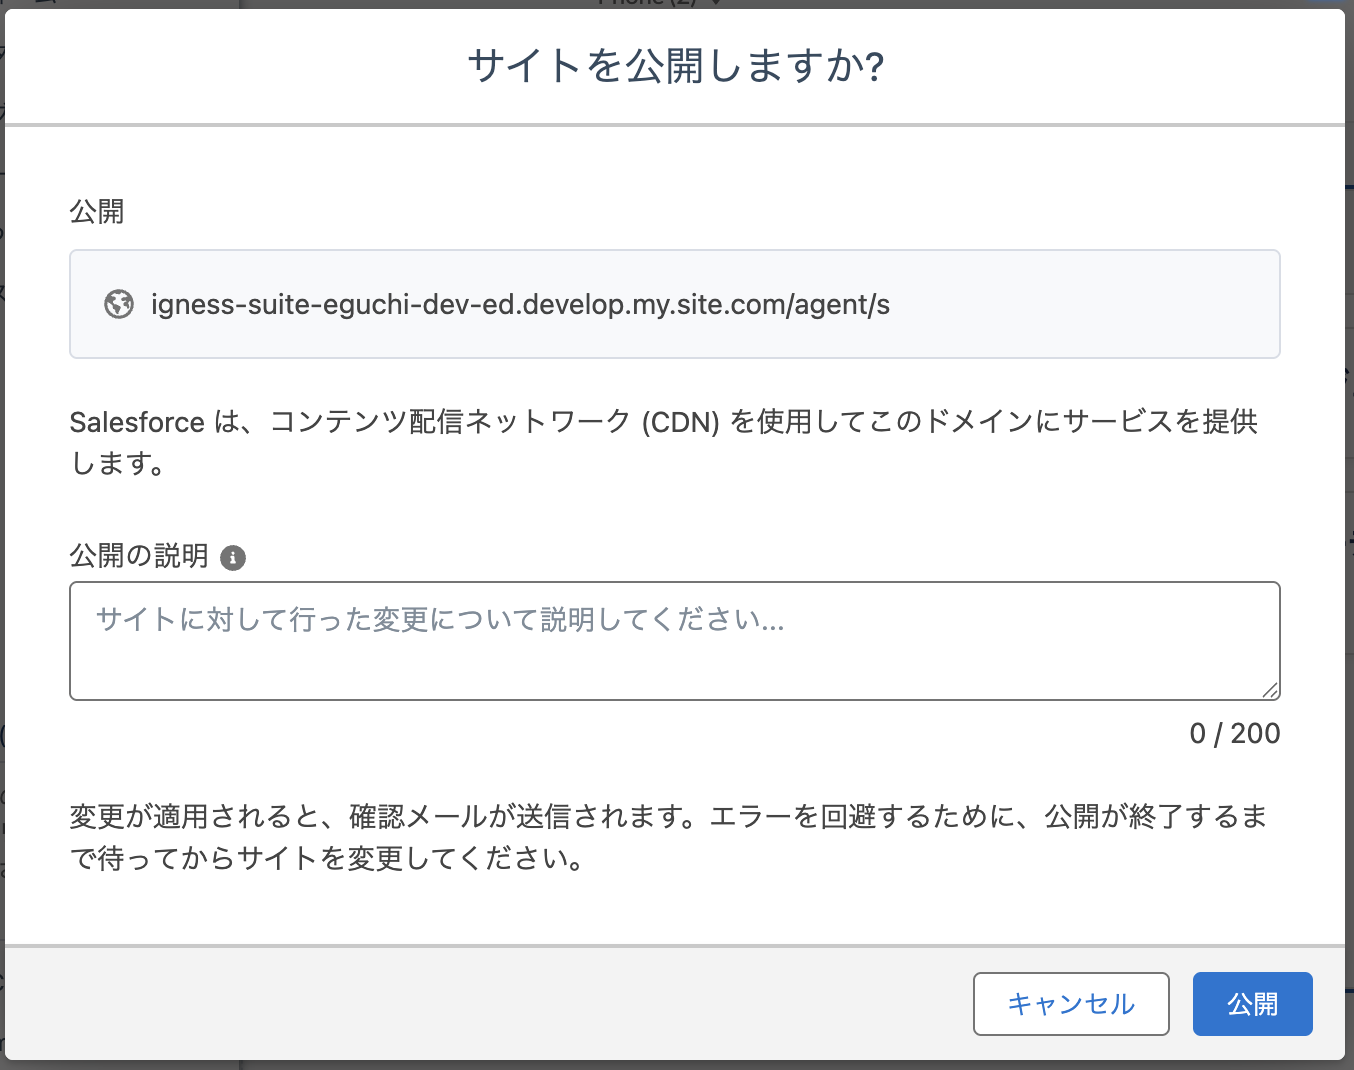Image resolution: width=1354 pixels, height=1070 pixels.
Task: Click the Salesforce CDN information paragraph
Action: [663, 442]
